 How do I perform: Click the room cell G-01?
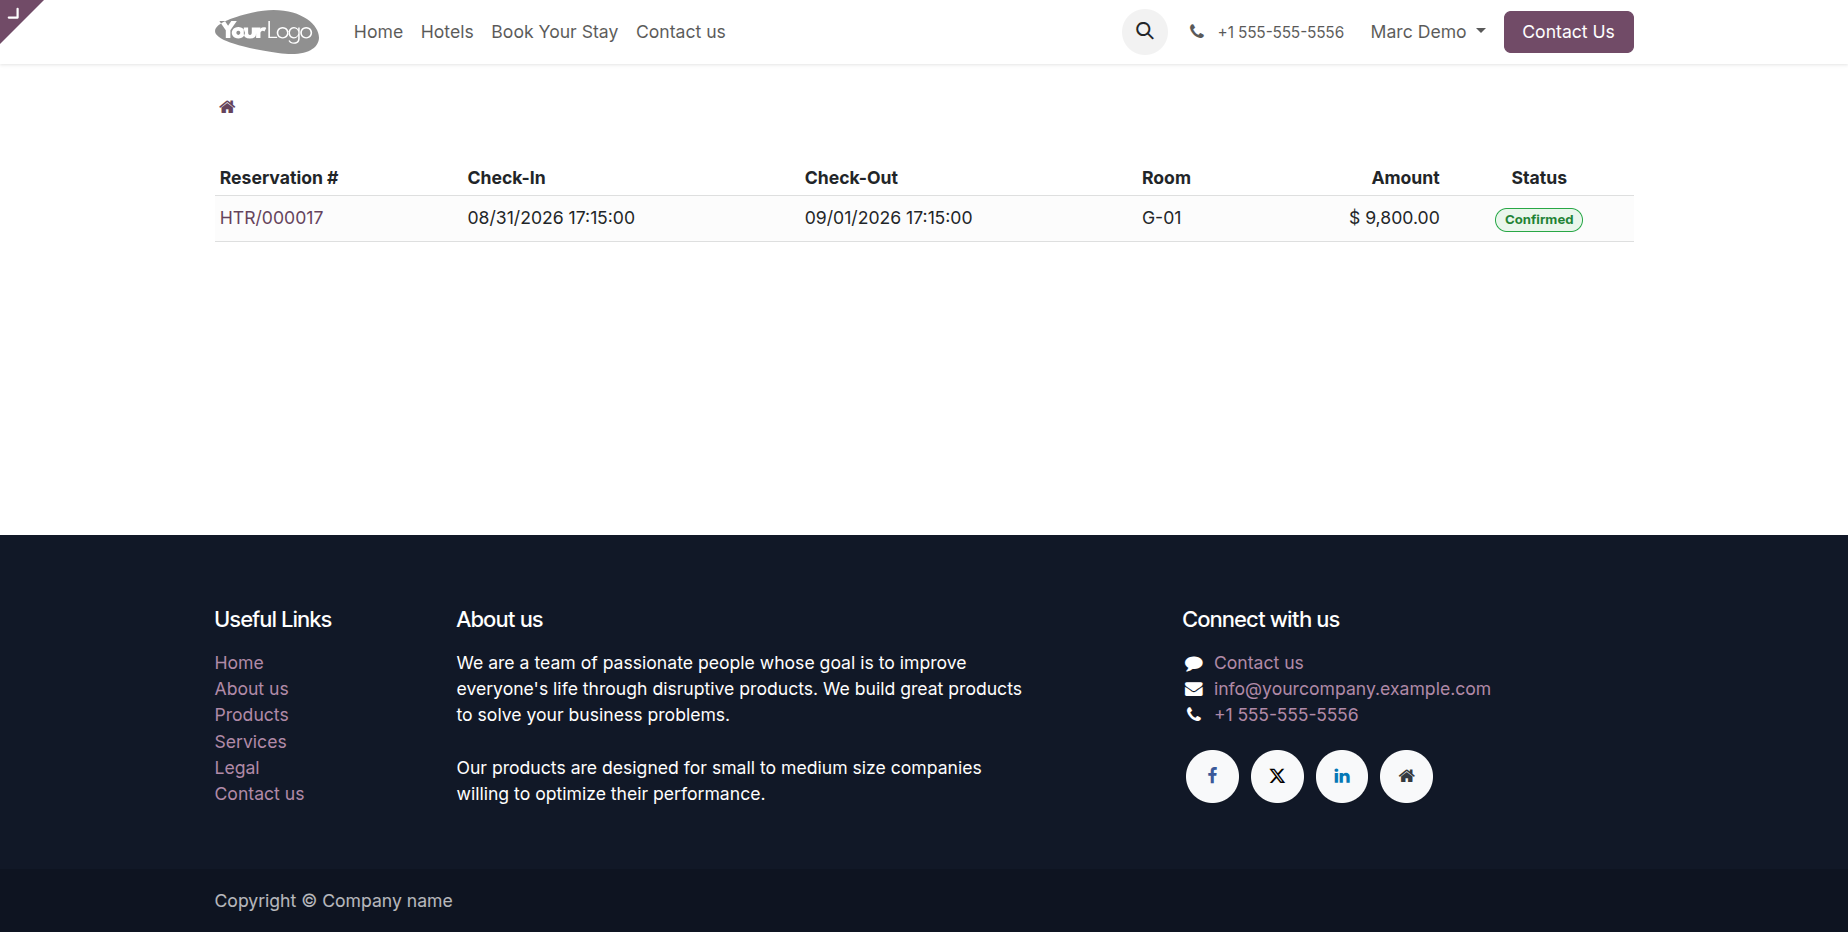(x=1162, y=218)
